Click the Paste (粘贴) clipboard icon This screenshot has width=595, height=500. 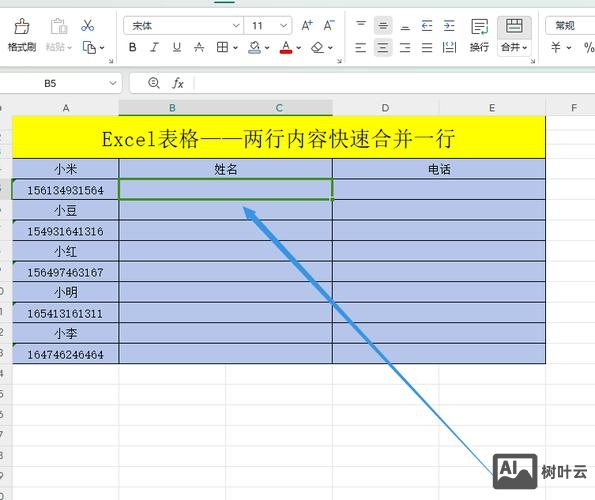click(58, 26)
